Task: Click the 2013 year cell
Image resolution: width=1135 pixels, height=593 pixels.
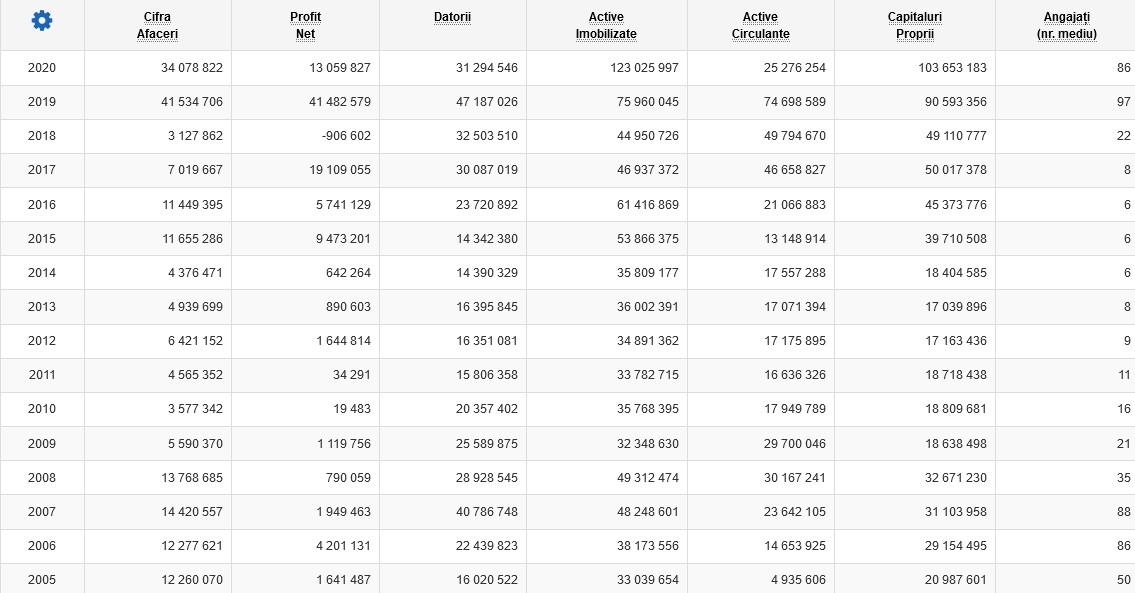Action: pos(42,306)
